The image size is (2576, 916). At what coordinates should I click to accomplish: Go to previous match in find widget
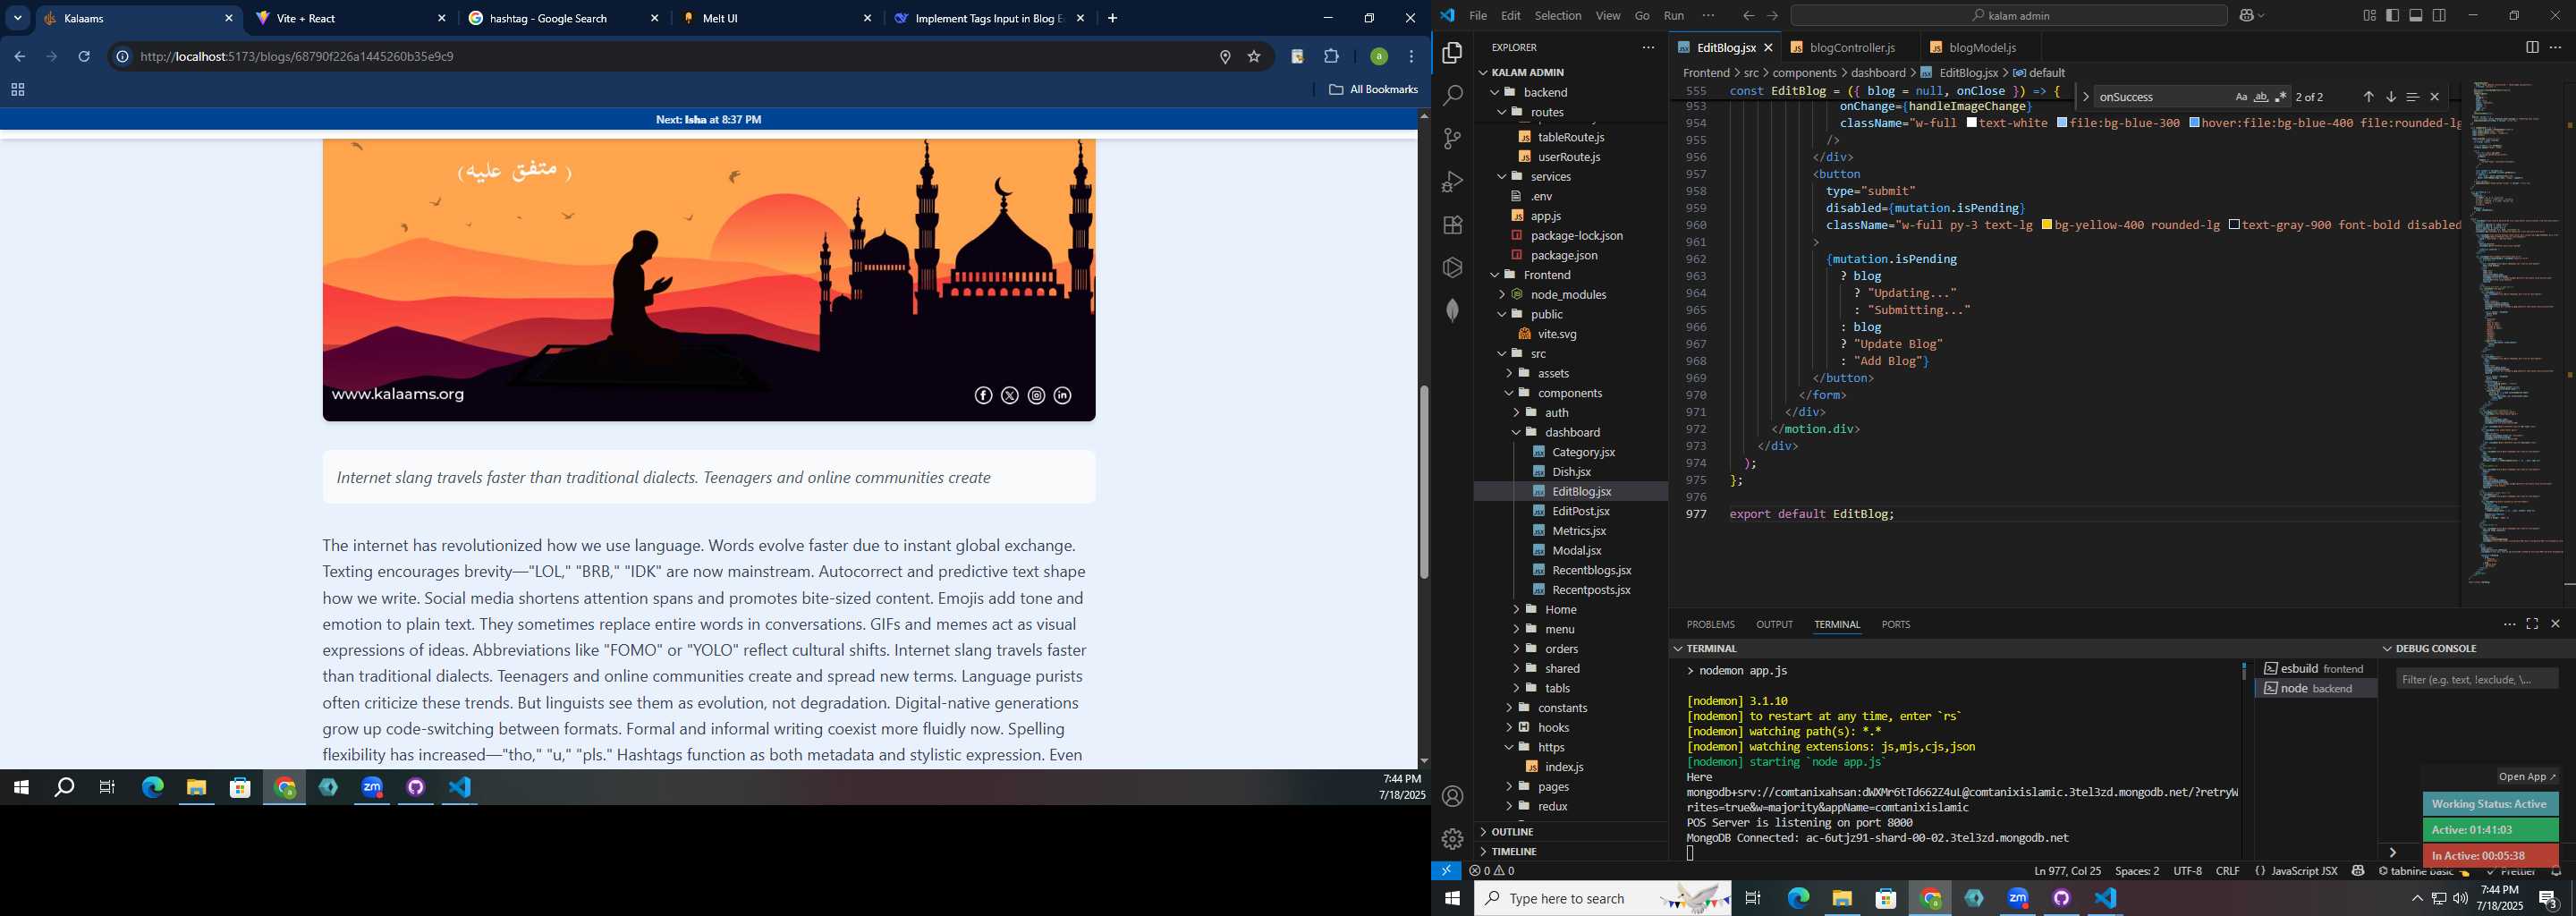click(x=2368, y=97)
